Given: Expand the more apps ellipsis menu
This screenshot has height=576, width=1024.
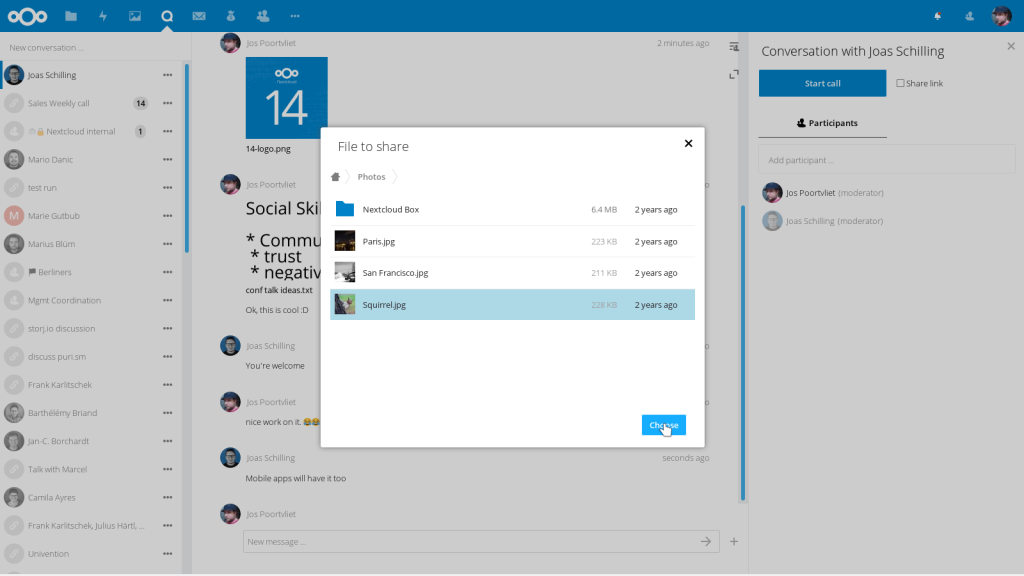Looking at the screenshot, I should click(294, 16).
